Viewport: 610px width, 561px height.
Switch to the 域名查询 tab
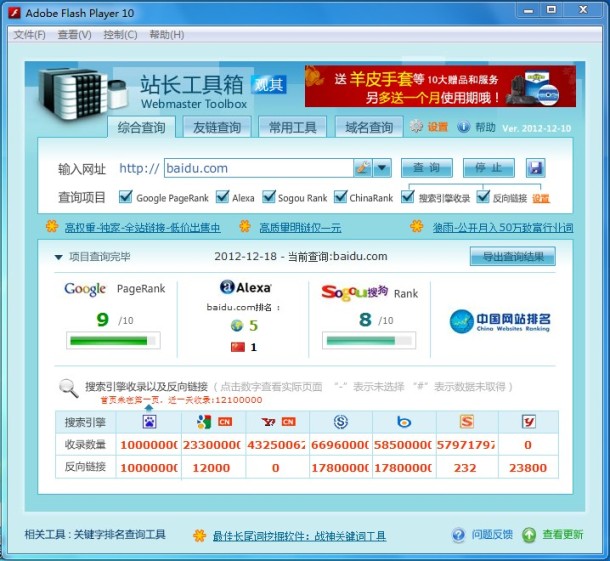coord(369,127)
